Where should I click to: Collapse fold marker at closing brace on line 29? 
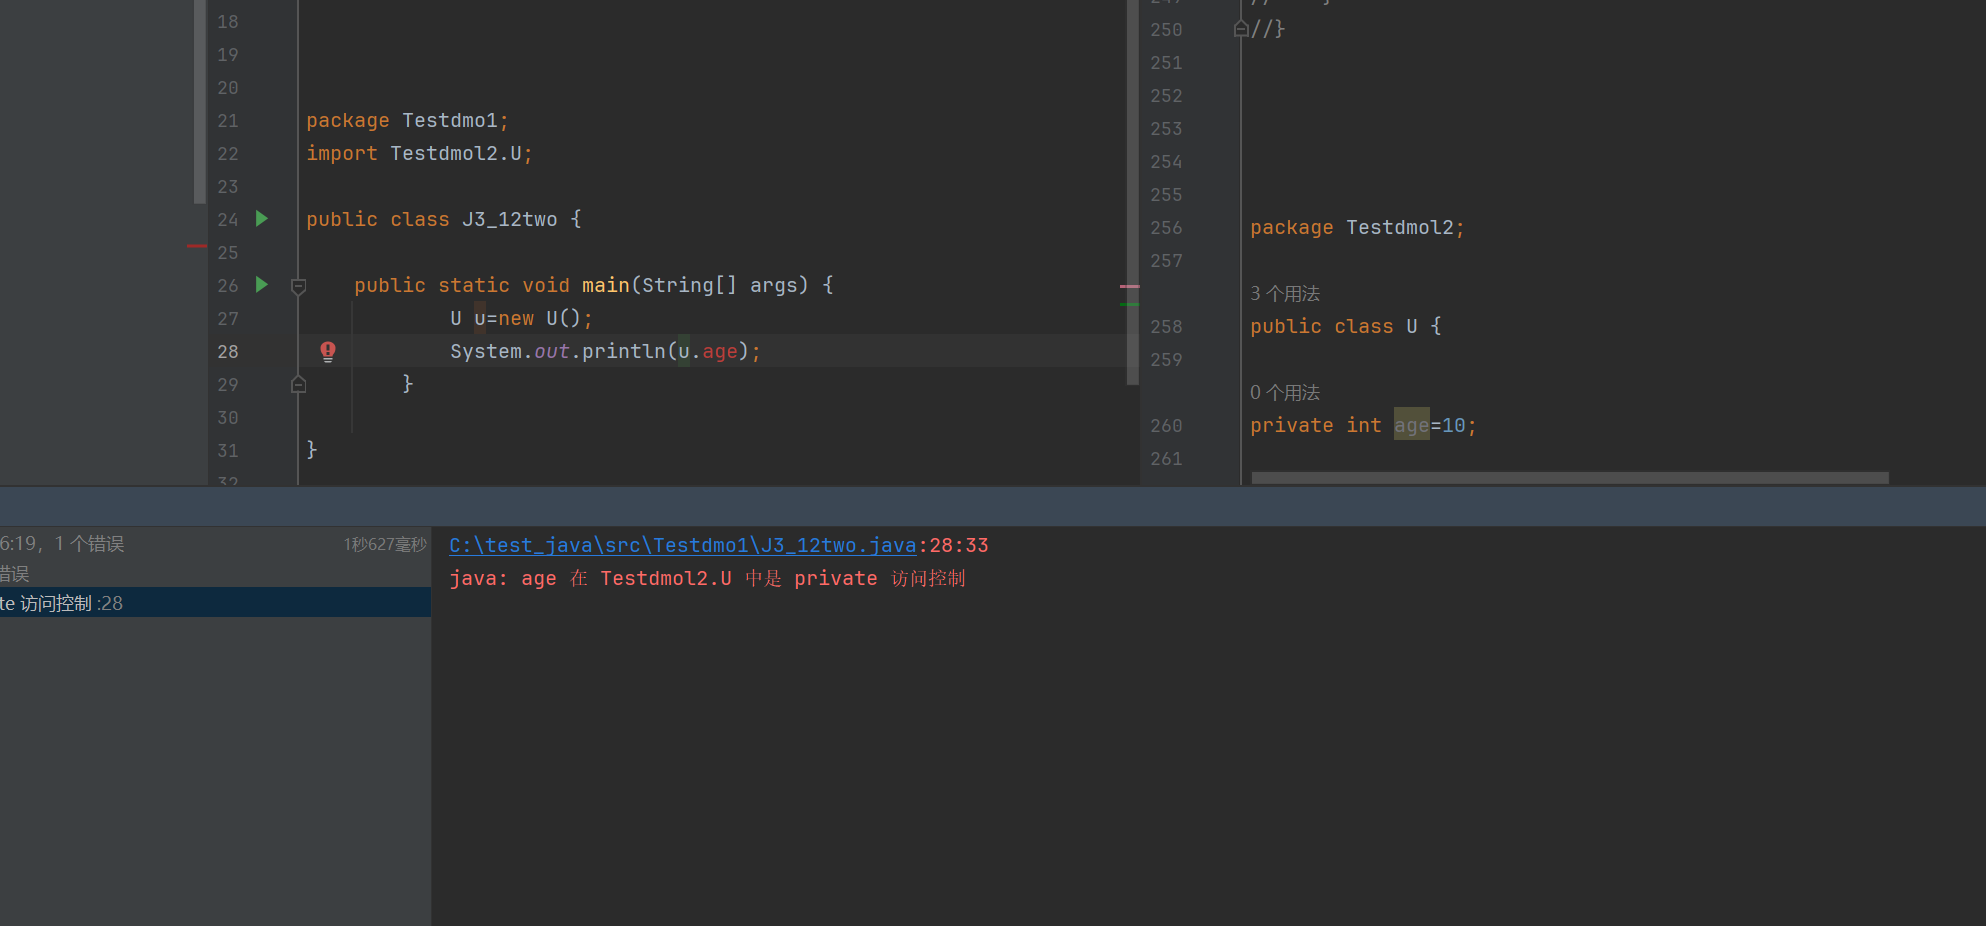298,384
